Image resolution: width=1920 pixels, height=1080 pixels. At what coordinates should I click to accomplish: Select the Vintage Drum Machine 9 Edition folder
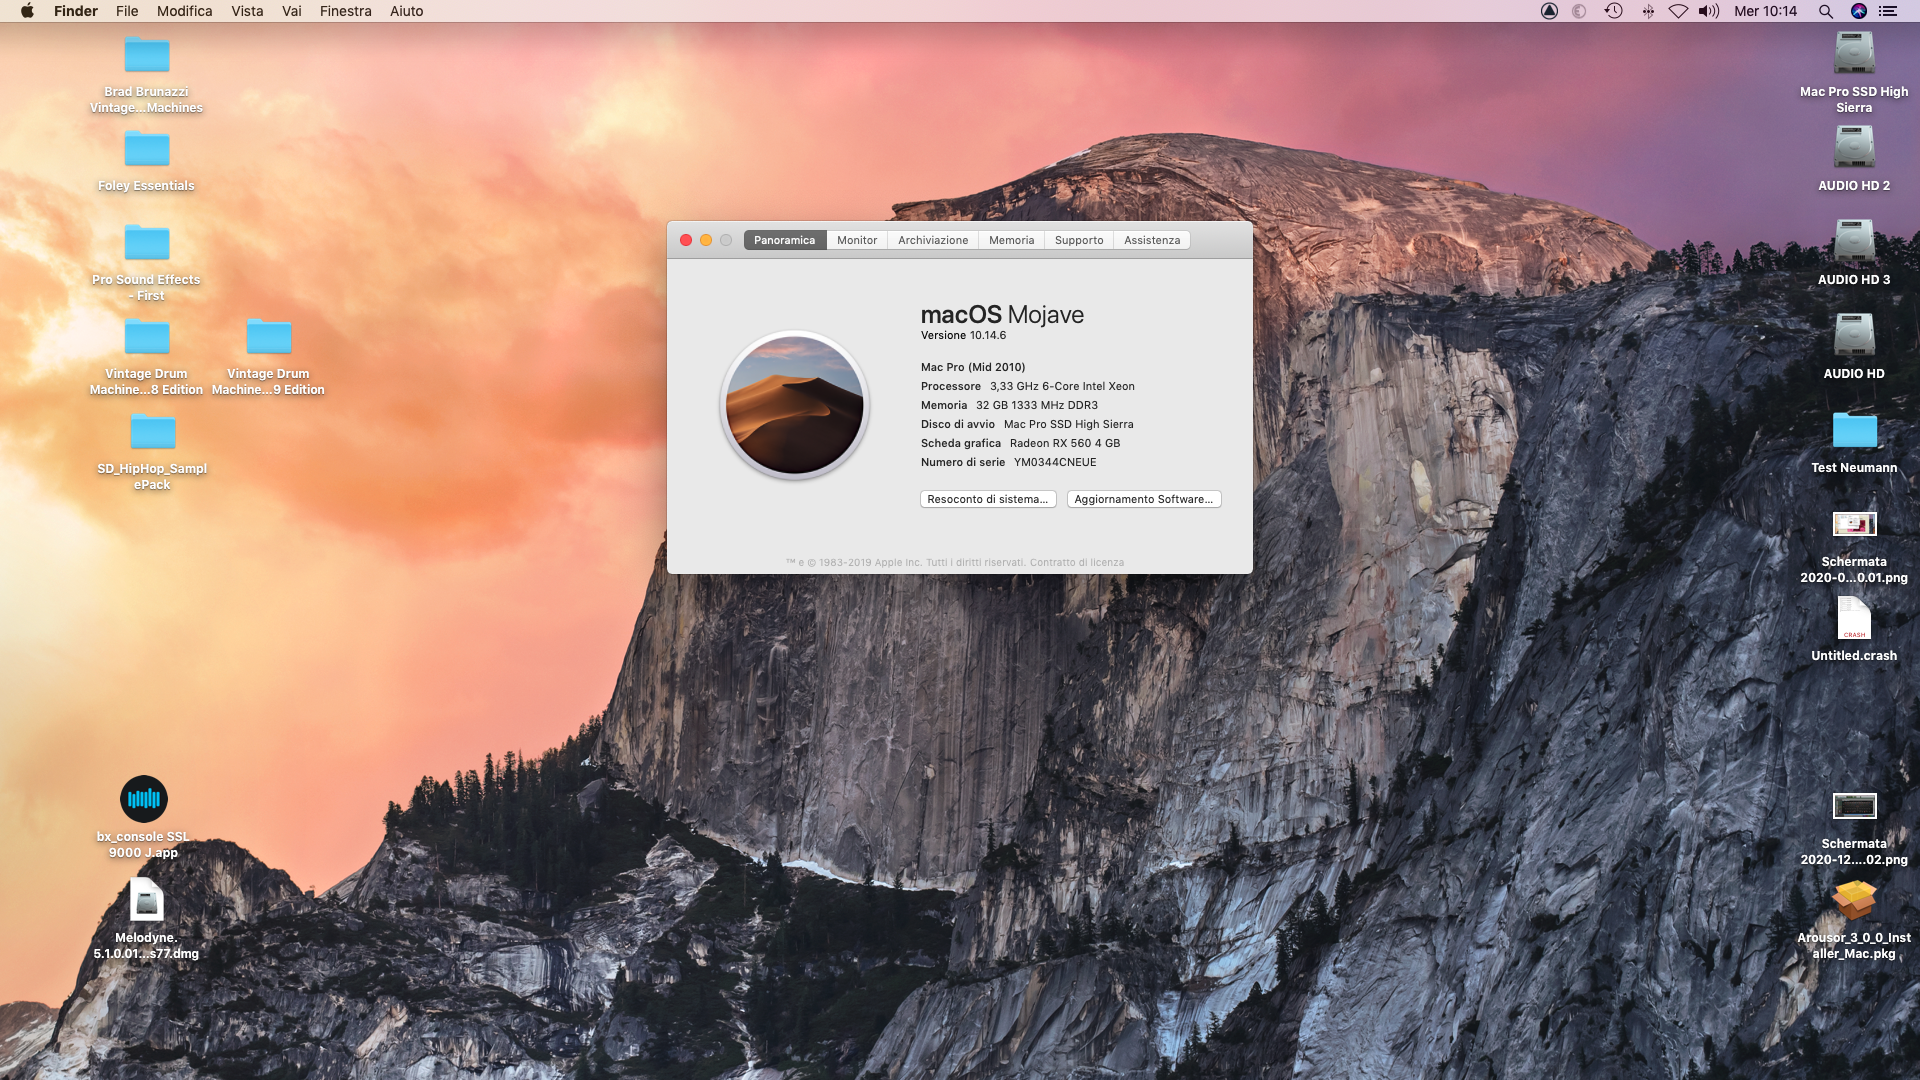click(x=269, y=338)
